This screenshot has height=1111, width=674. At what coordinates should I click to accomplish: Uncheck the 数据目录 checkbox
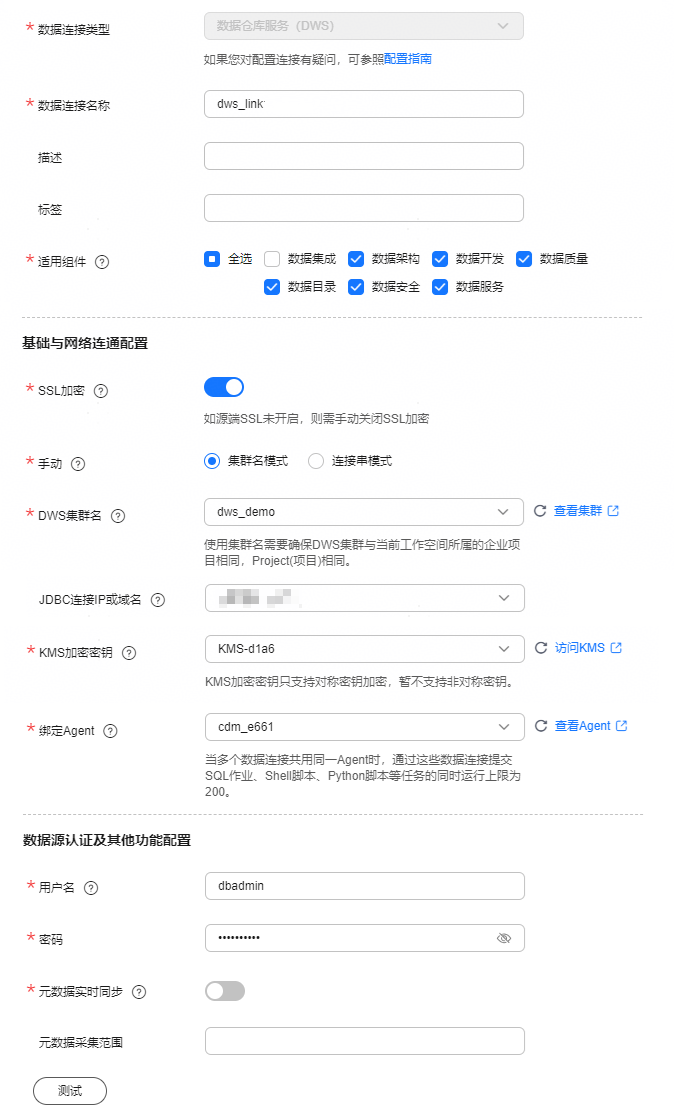(272, 287)
